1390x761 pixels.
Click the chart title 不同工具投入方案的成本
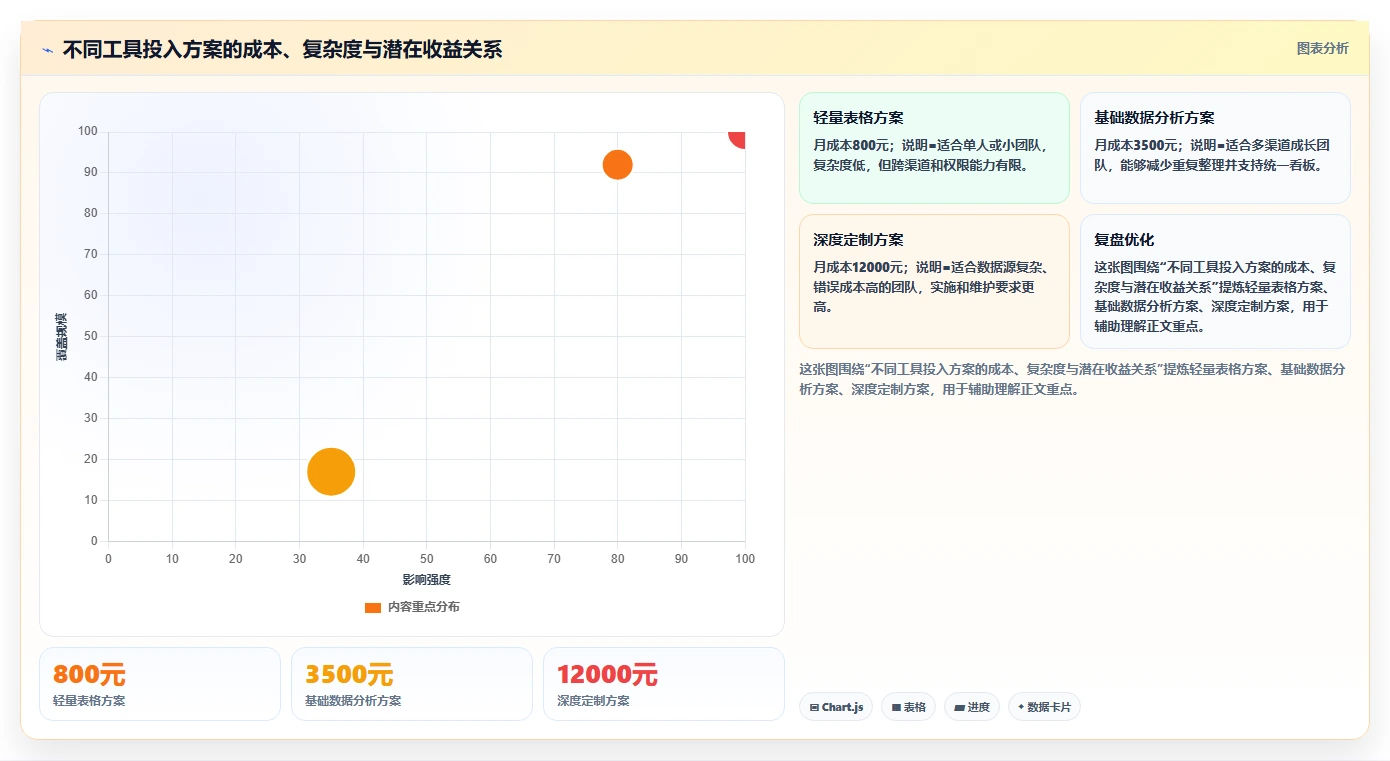click(282, 49)
